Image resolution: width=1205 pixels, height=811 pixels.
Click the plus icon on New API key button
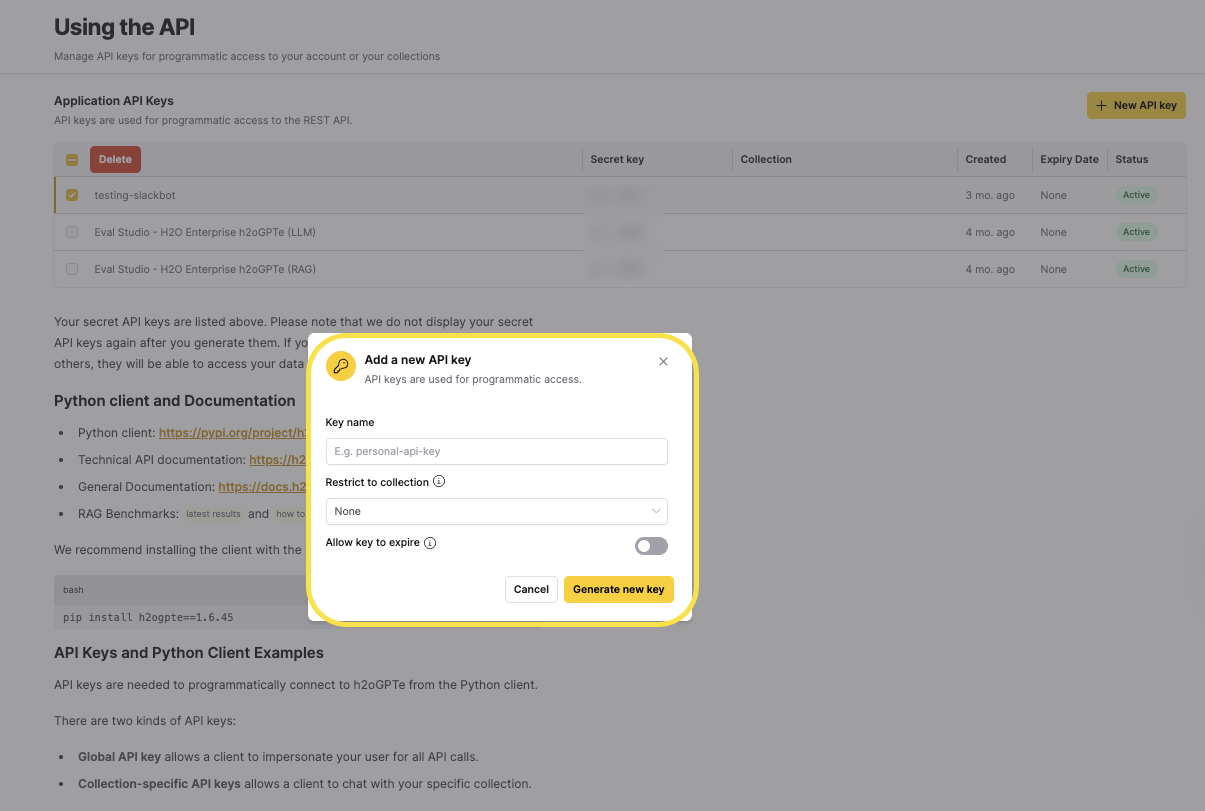pos(1103,104)
